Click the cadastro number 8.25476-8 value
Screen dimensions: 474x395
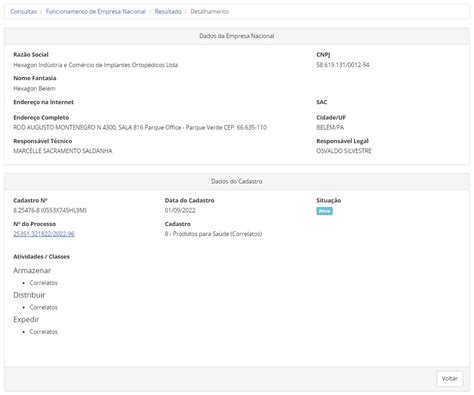click(x=50, y=210)
